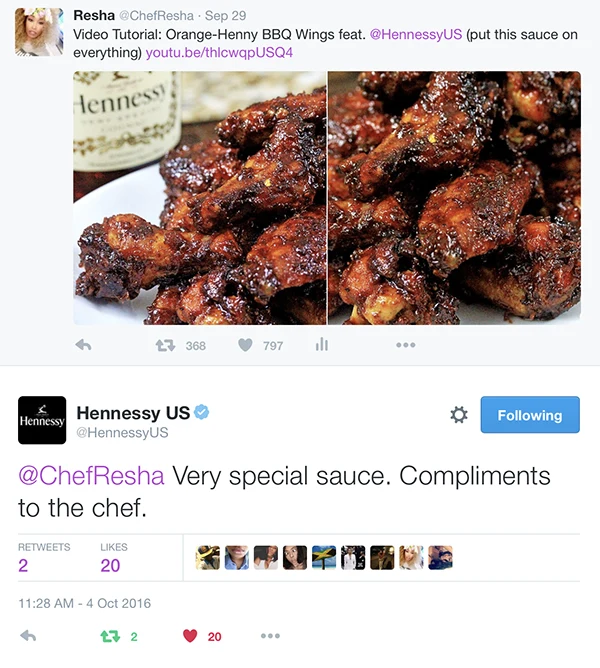Unlike the Hennessy tweet via red heart
This screenshot has height=668, width=600.
coord(190,636)
